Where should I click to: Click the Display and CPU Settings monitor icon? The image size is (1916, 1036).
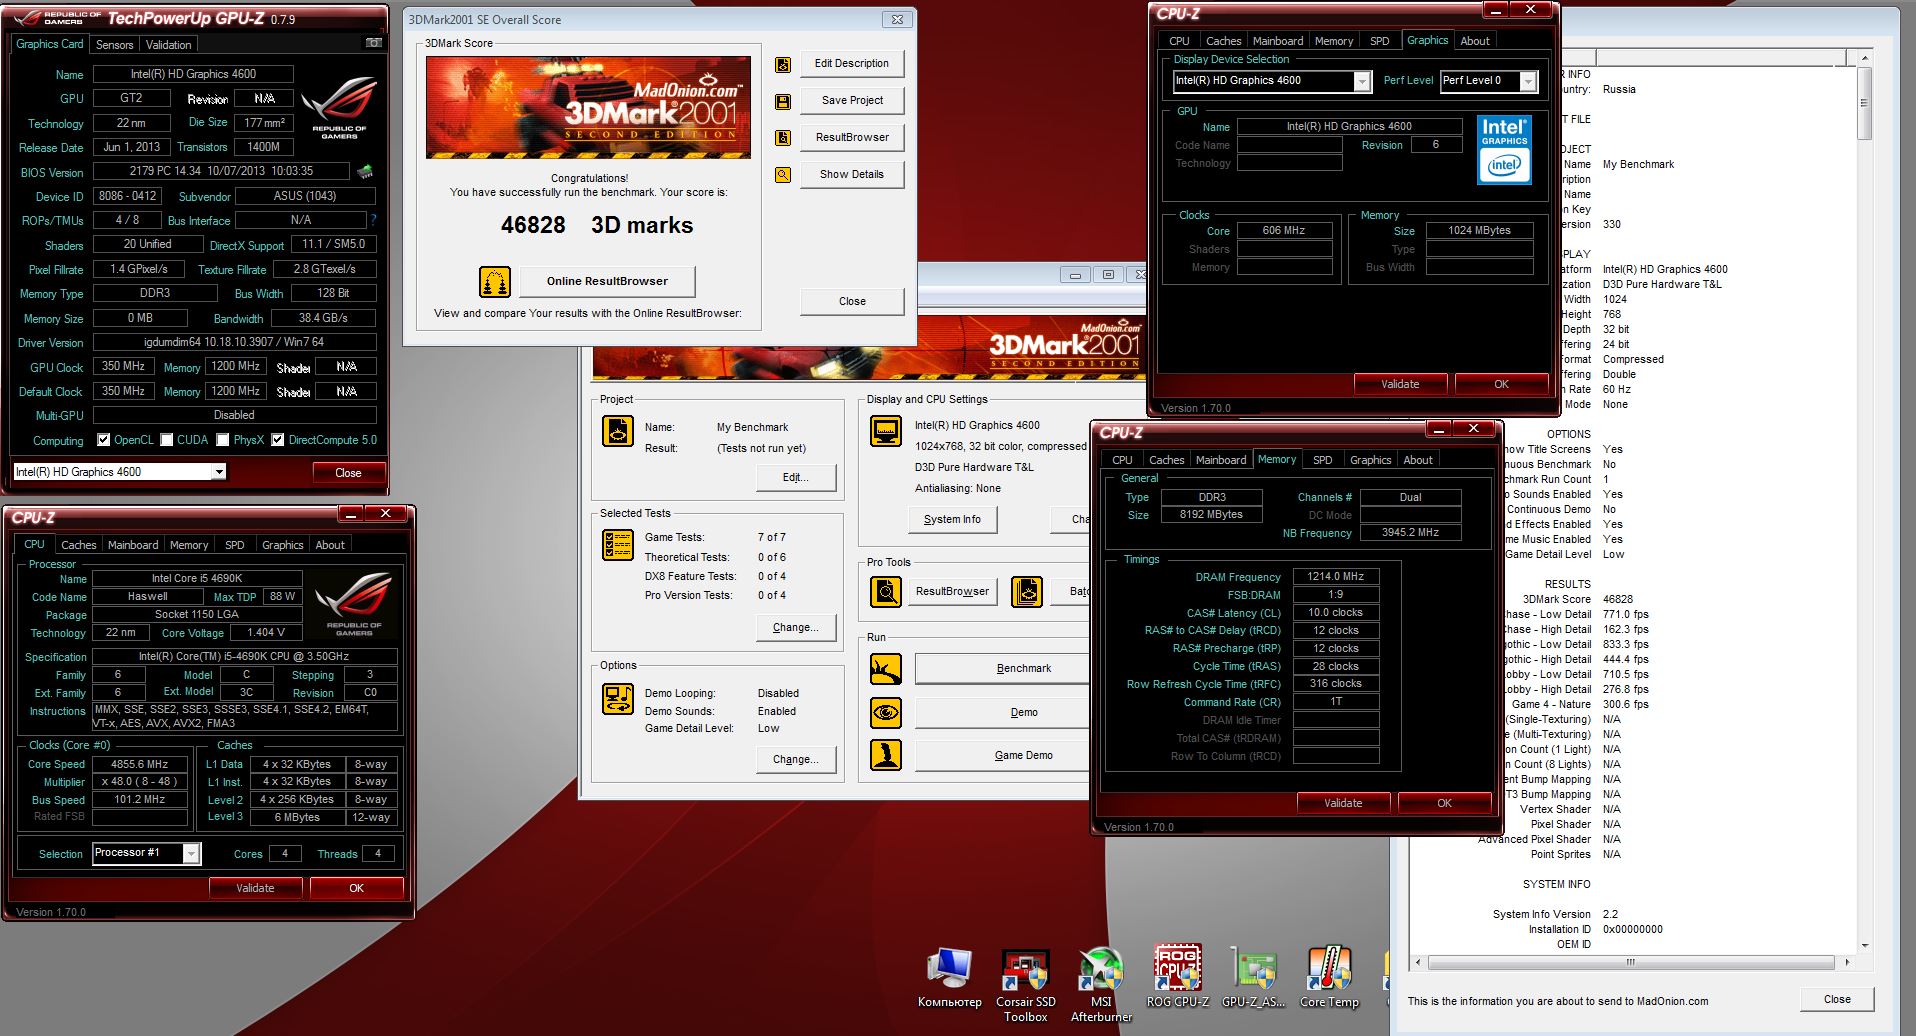coord(885,431)
